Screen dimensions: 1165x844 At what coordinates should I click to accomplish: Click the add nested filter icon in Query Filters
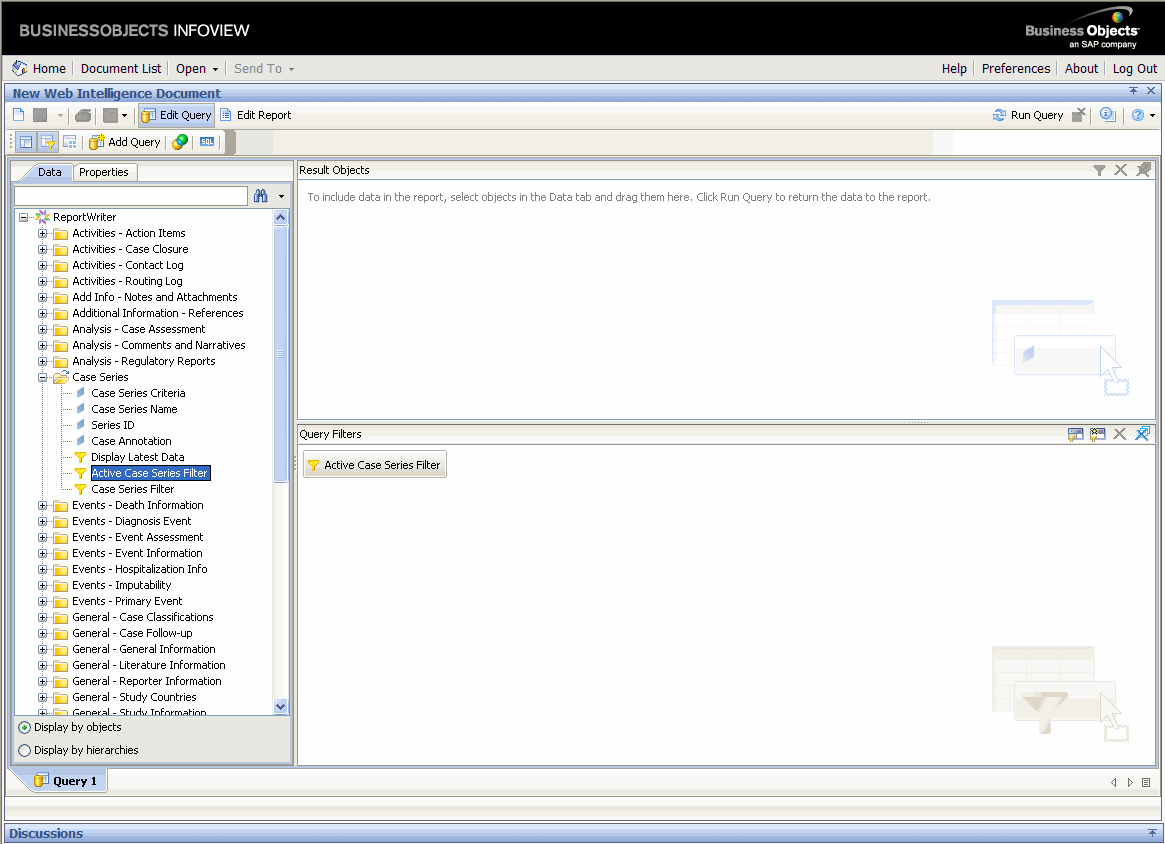pos(1097,434)
